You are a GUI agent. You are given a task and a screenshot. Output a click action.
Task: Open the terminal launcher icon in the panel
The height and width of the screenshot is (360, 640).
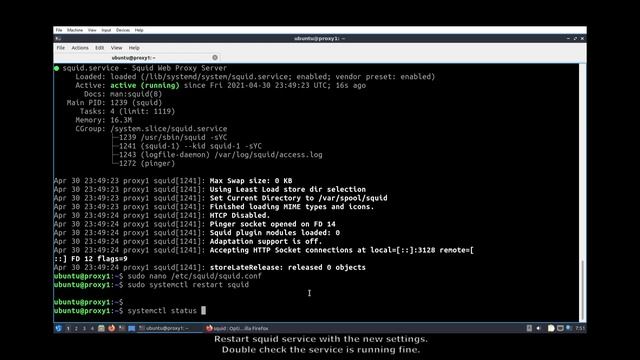click(x=122, y=328)
